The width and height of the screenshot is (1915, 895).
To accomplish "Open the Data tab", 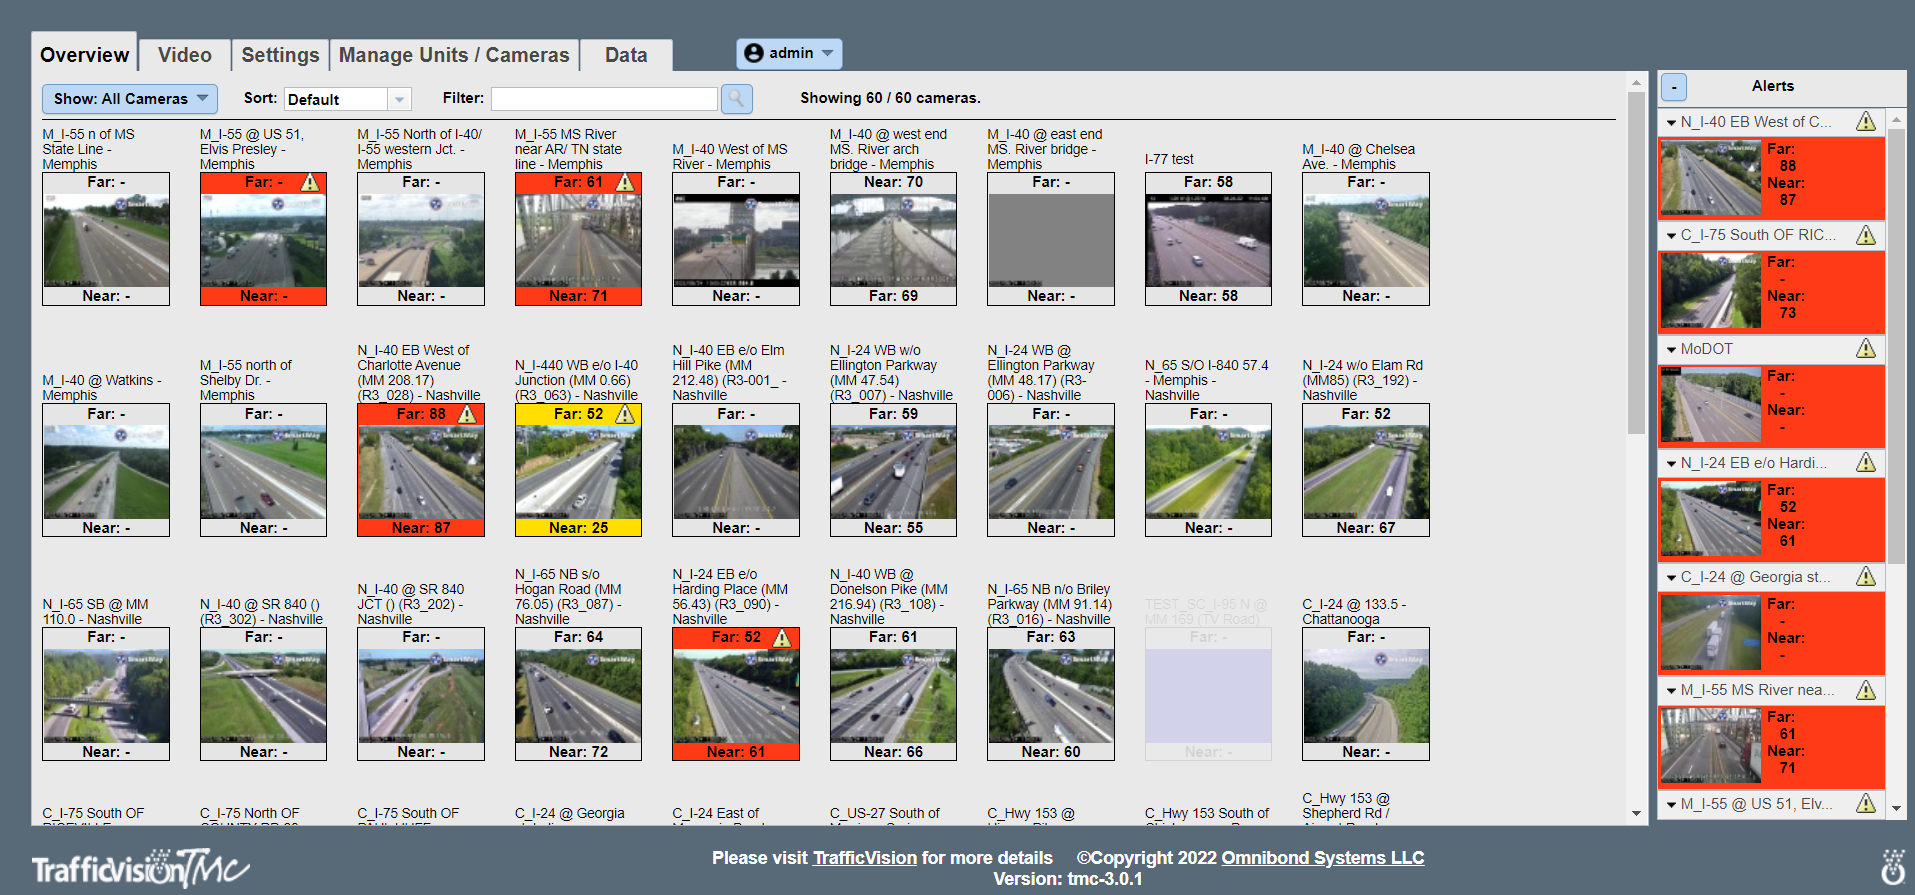I will (626, 55).
